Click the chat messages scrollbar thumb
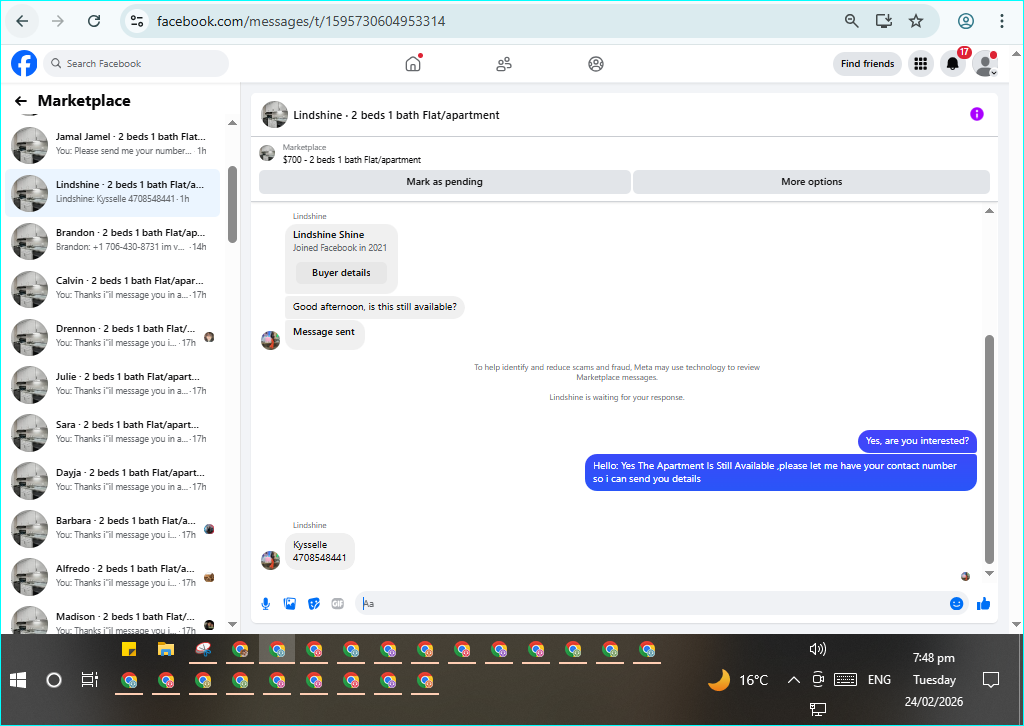Image resolution: width=1024 pixels, height=726 pixels. click(989, 449)
